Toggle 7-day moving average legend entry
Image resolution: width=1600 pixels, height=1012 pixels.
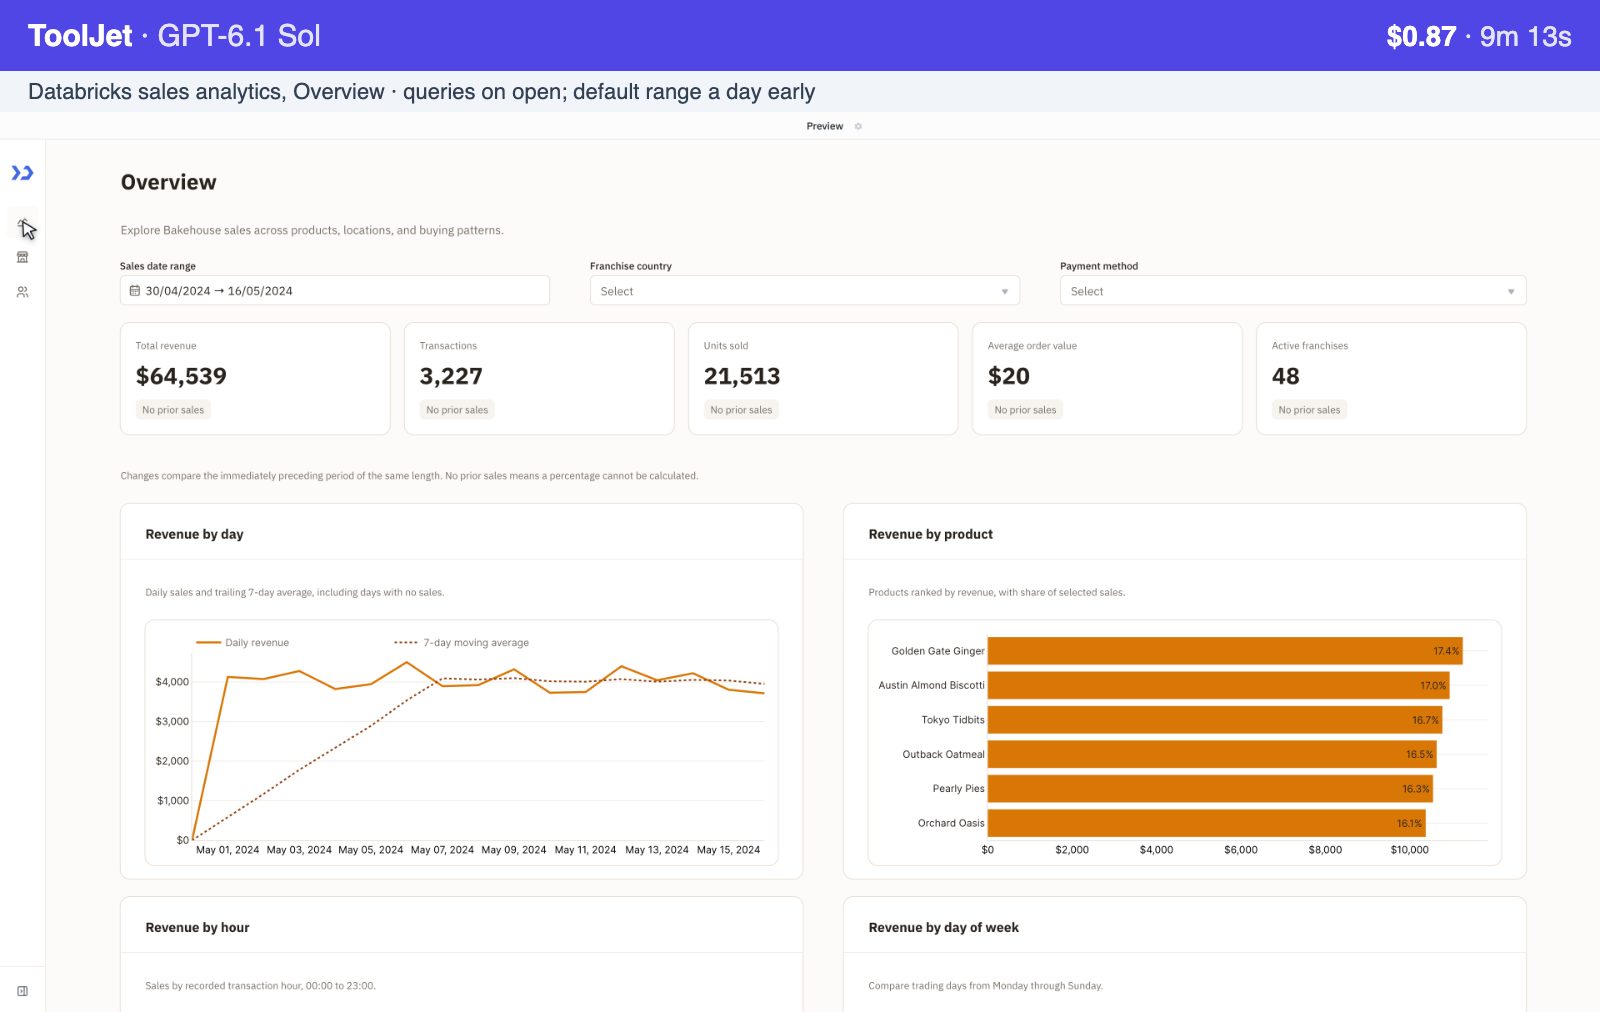point(462,643)
